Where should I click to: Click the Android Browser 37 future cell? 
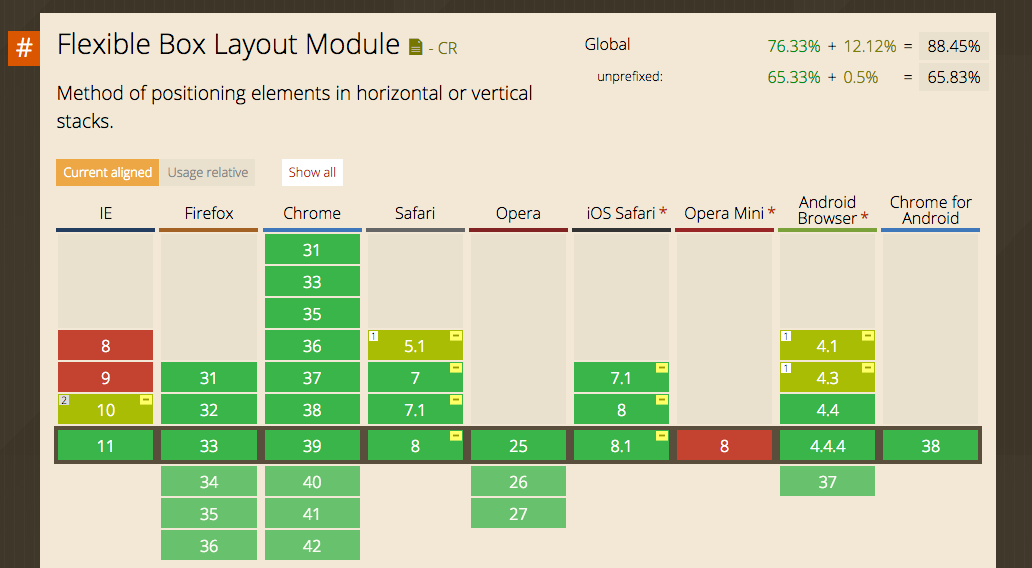(x=827, y=481)
